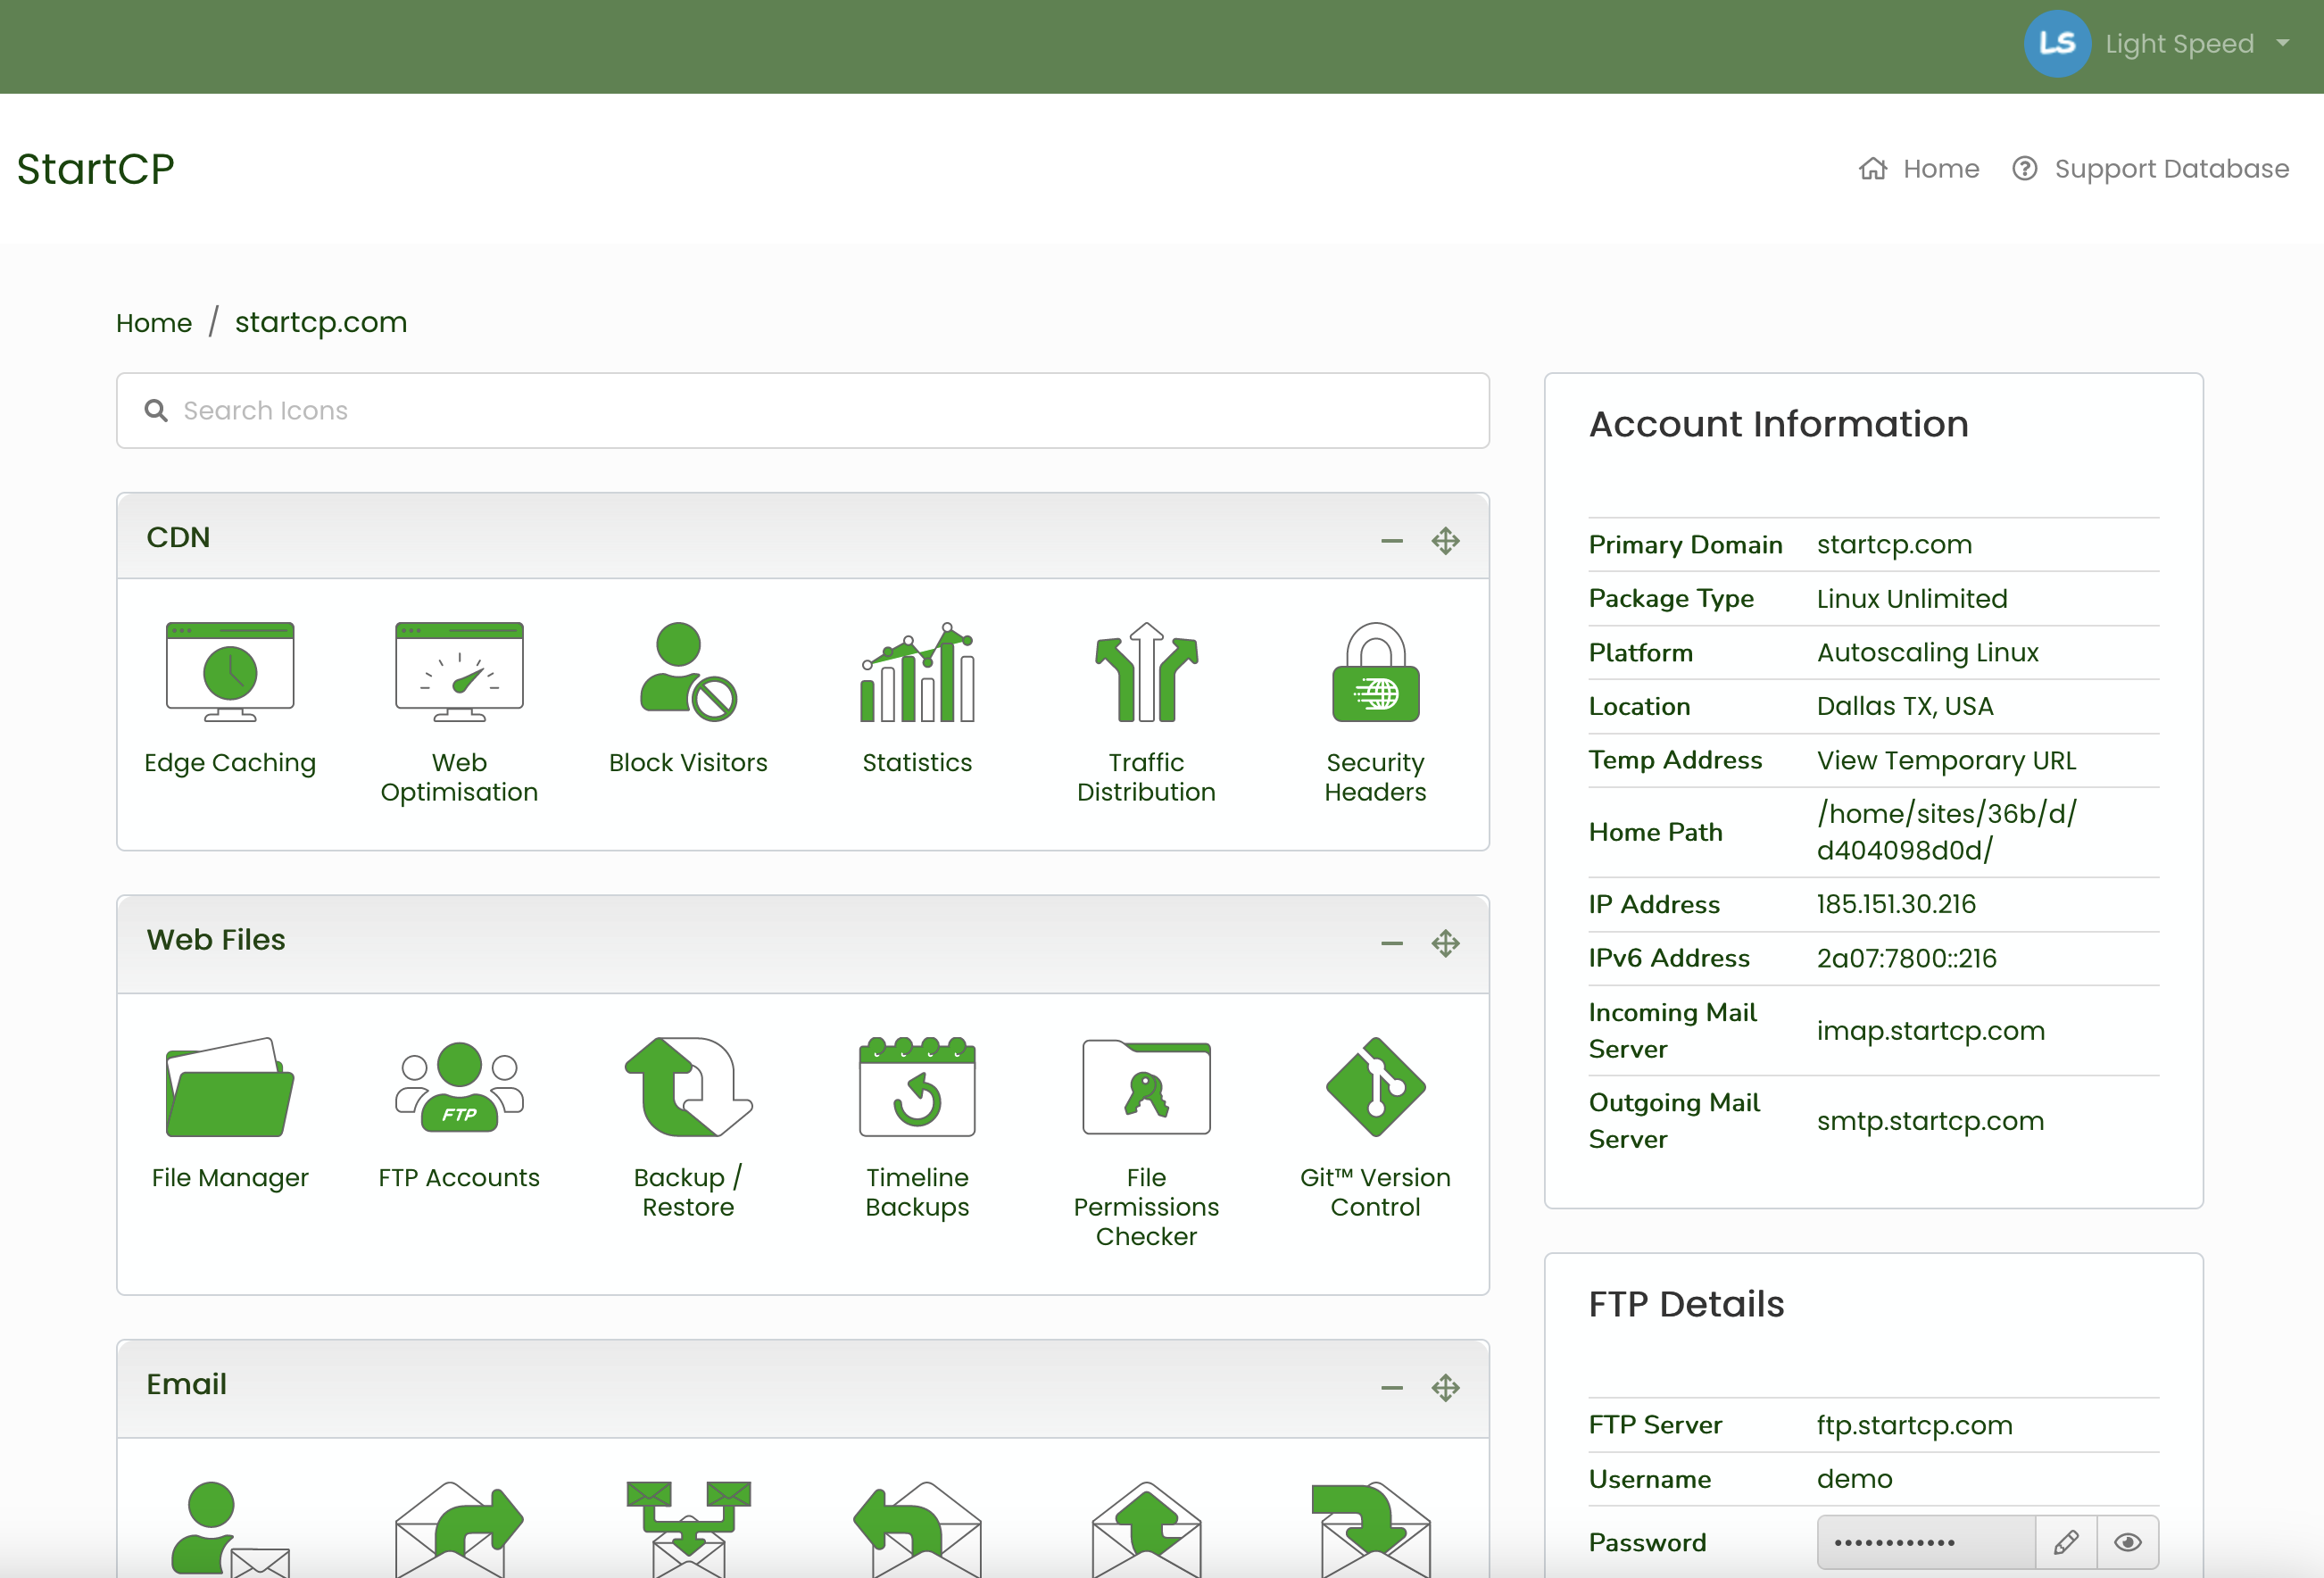This screenshot has width=2324, height=1578.
Task: Show FTP password with eye icon
Action: click(x=2127, y=1542)
